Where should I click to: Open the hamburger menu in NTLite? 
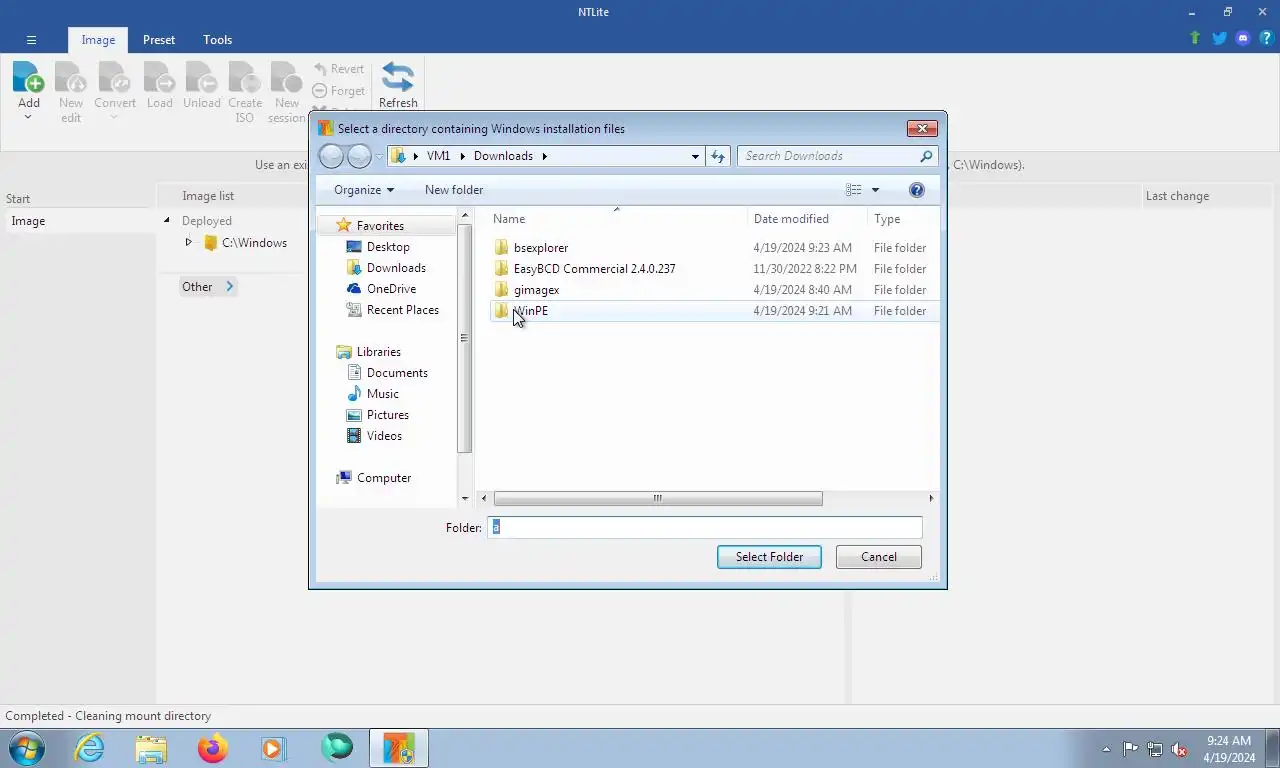(31, 40)
